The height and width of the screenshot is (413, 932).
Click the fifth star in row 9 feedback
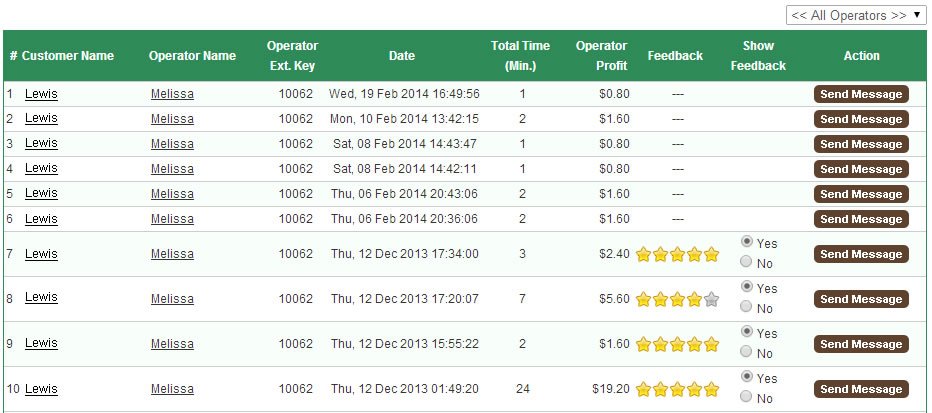tap(712, 344)
